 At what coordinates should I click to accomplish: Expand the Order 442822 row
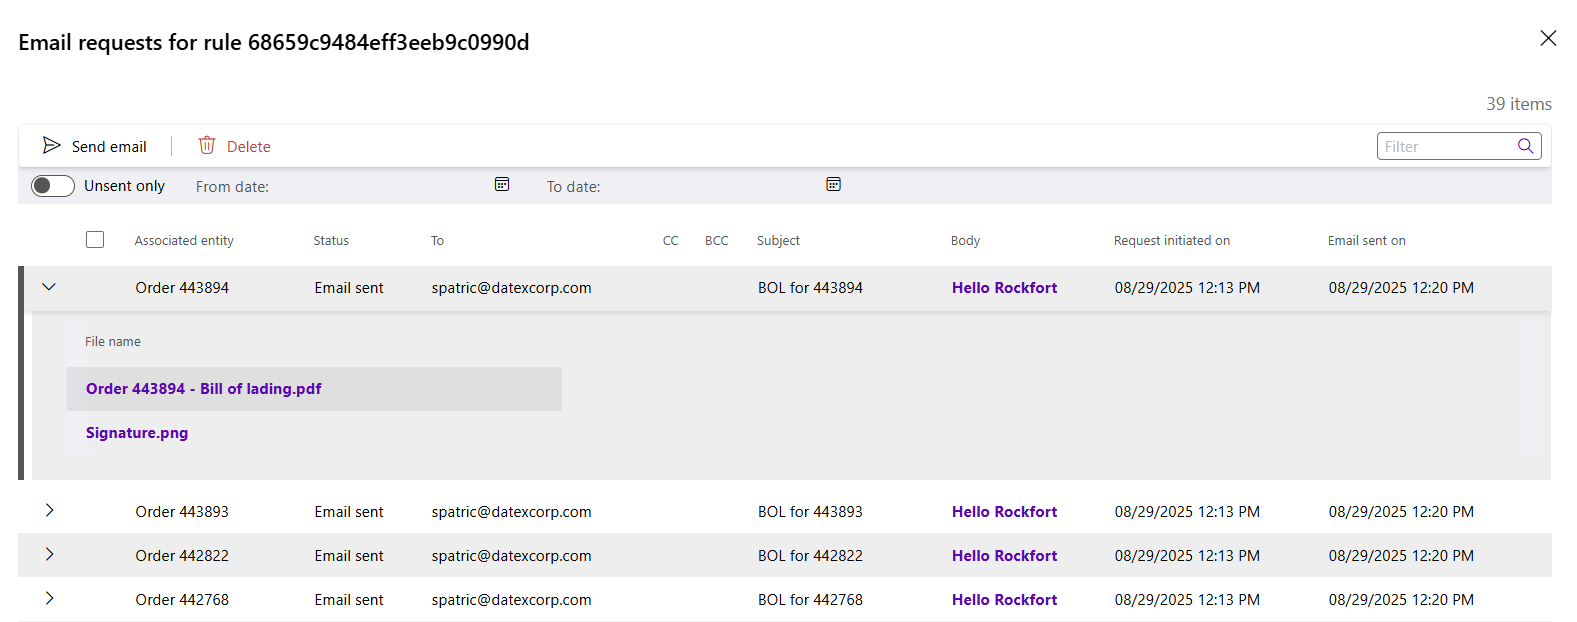[x=49, y=555]
